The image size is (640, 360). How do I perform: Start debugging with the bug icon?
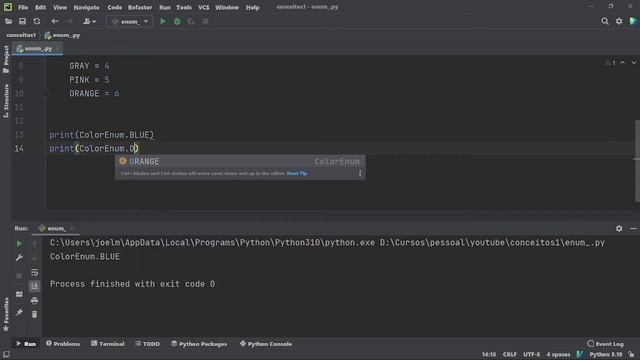coord(177,21)
